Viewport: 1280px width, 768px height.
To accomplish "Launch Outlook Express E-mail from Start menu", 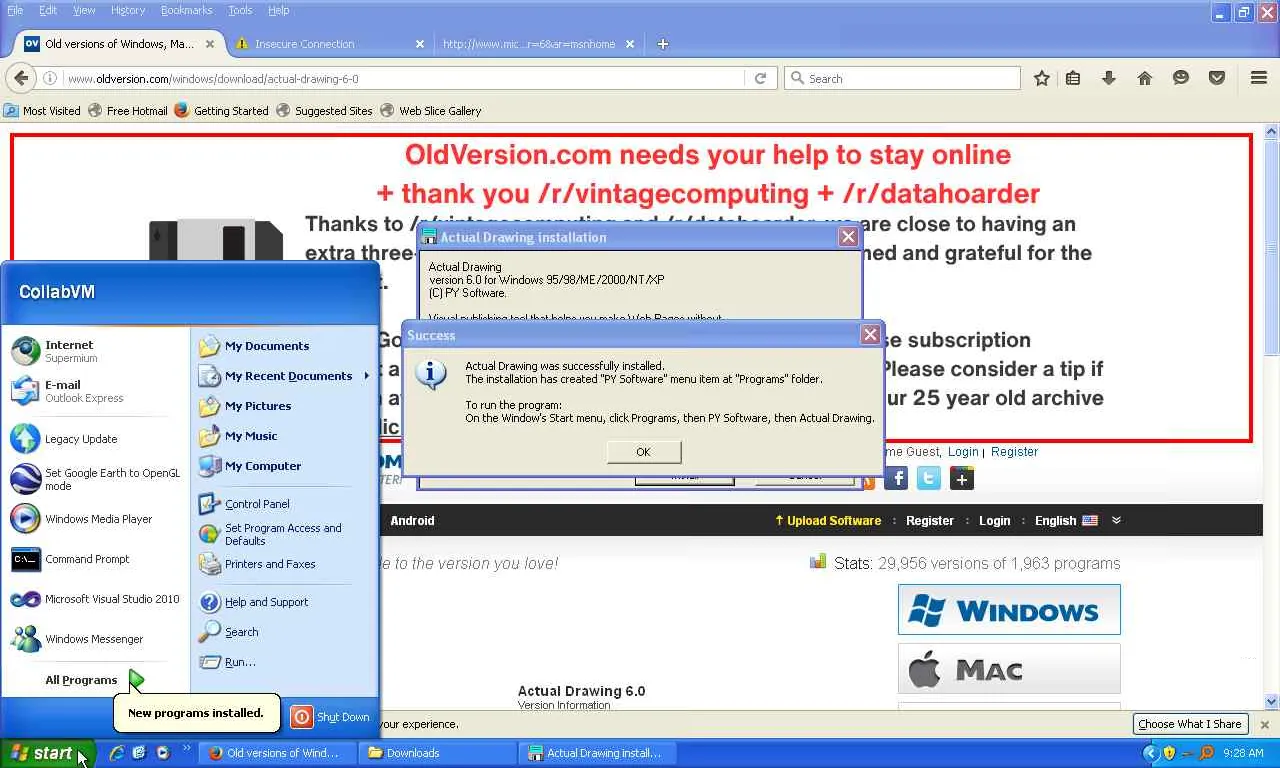I will (x=95, y=391).
